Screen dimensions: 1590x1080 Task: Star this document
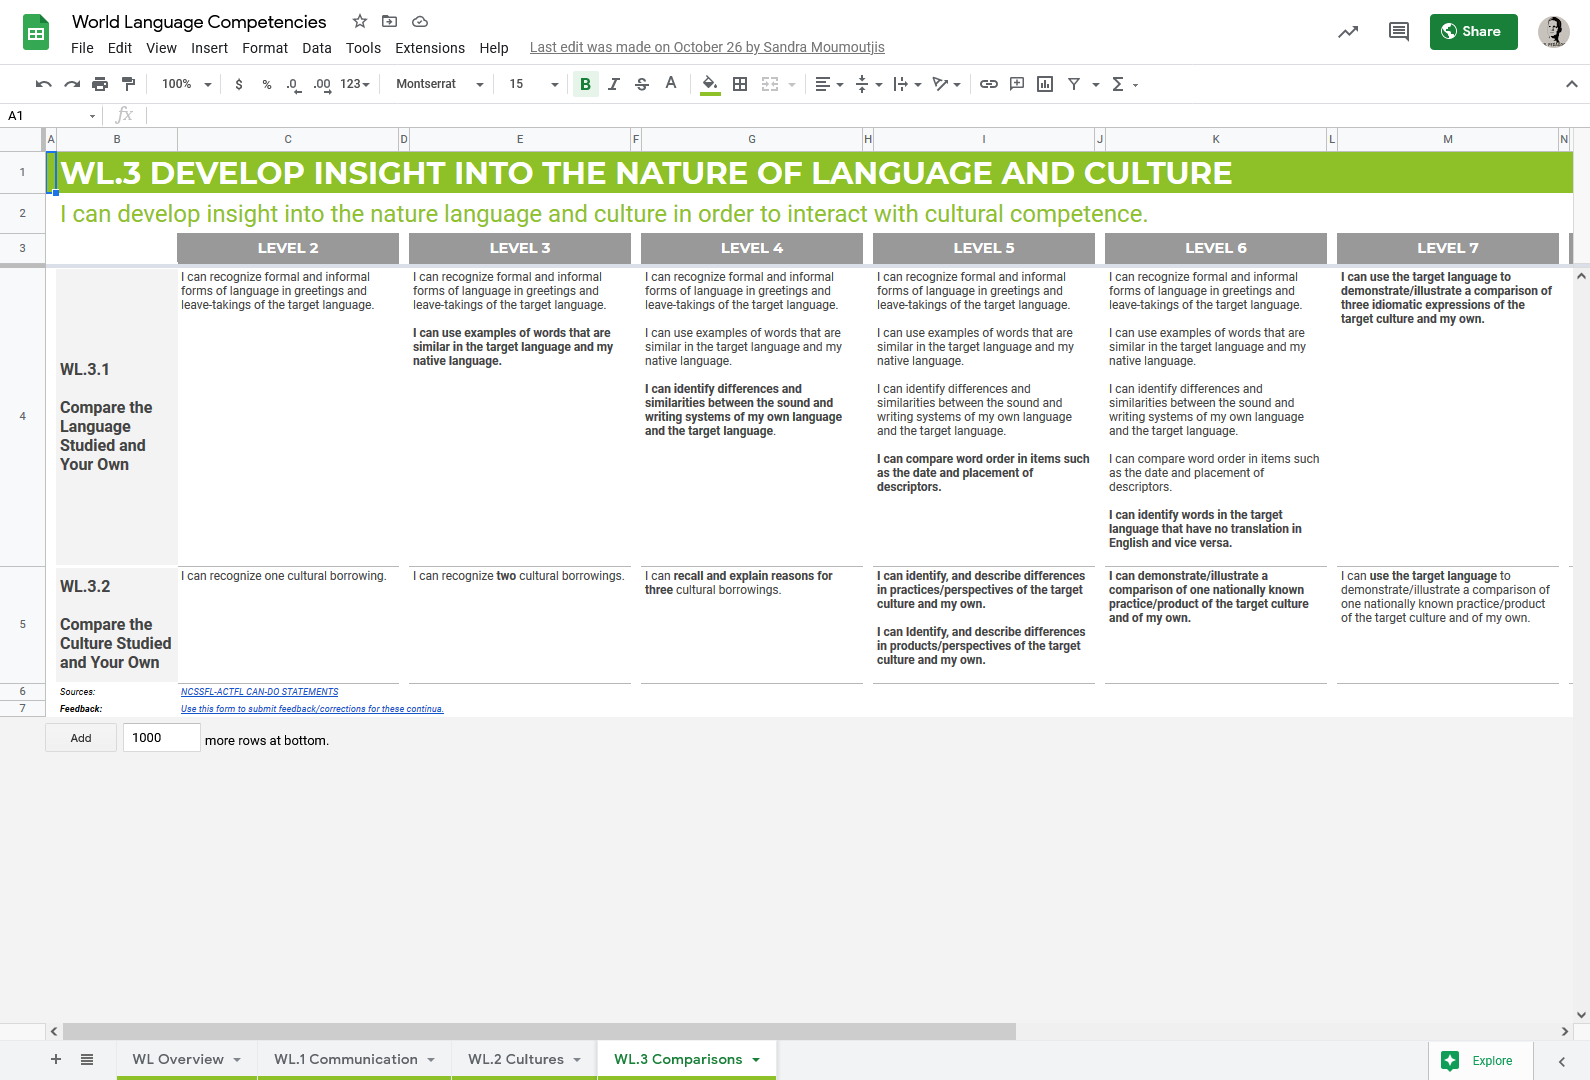(x=360, y=21)
